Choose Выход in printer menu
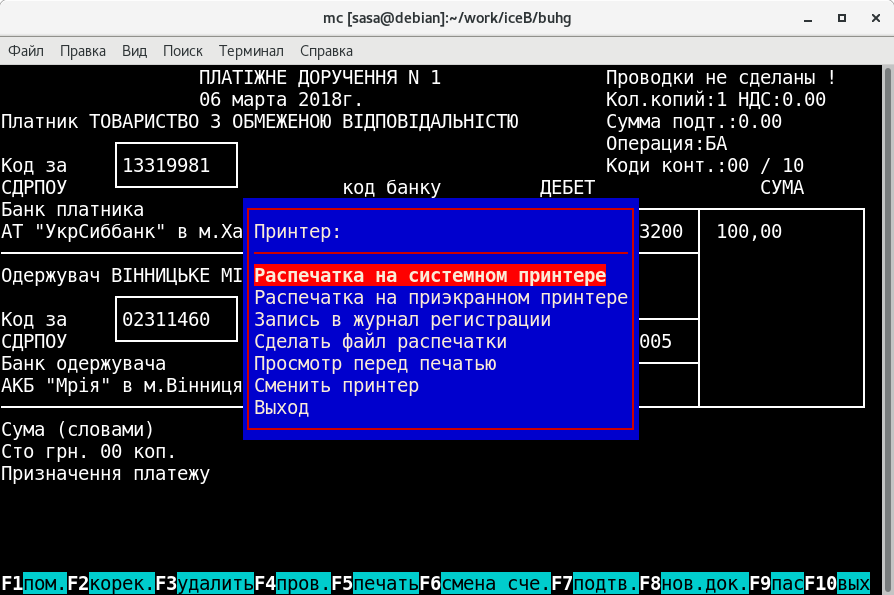This screenshot has width=894, height=595. coord(282,407)
